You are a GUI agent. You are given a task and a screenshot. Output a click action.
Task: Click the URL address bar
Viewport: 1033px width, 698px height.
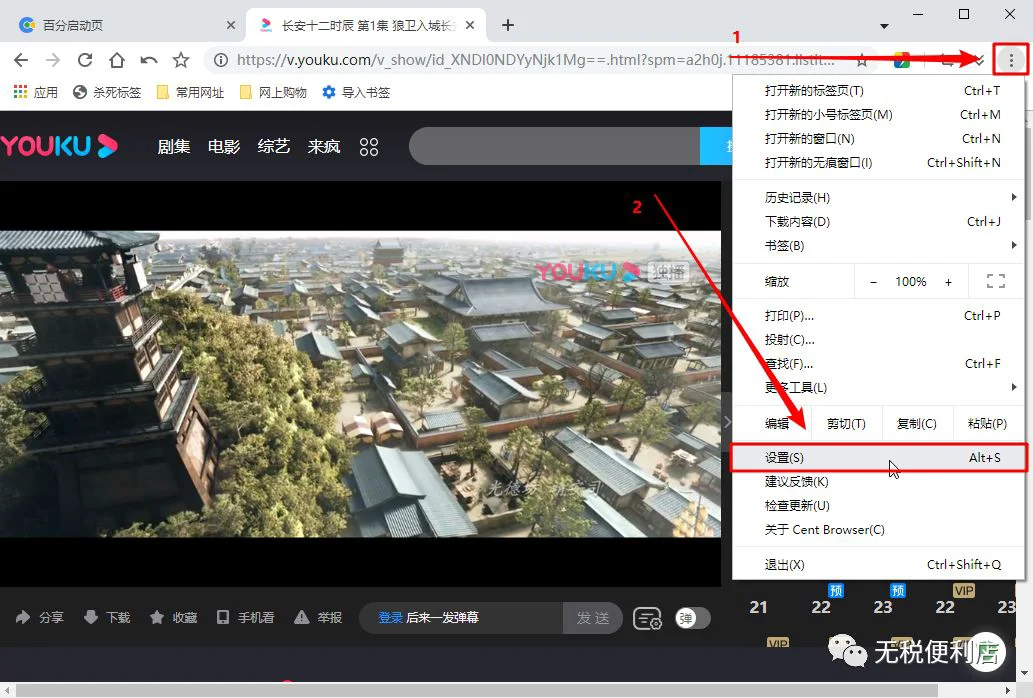tap(537, 61)
